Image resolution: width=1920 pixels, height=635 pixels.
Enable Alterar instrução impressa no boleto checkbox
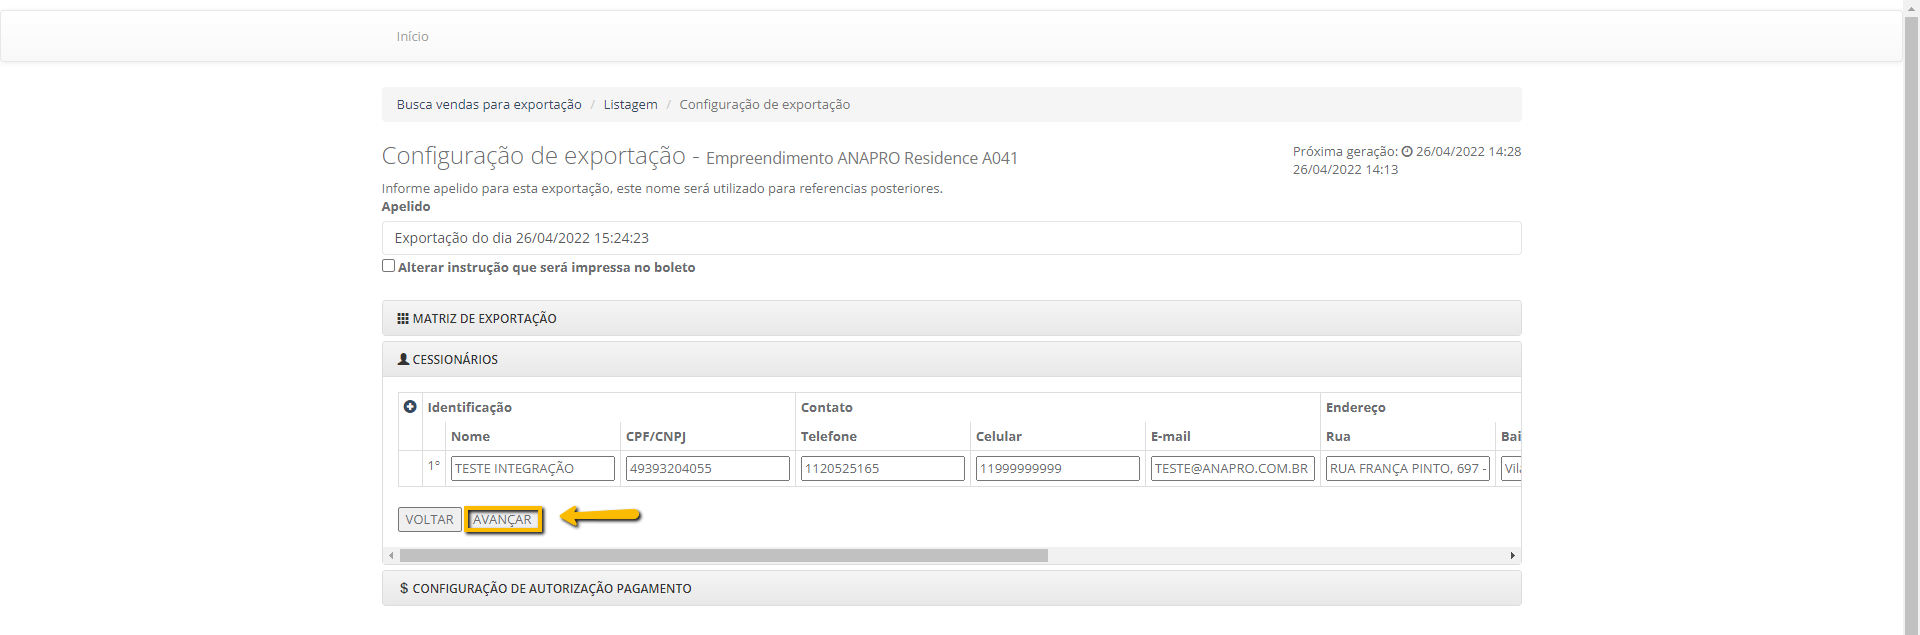(x=388, y=266)
